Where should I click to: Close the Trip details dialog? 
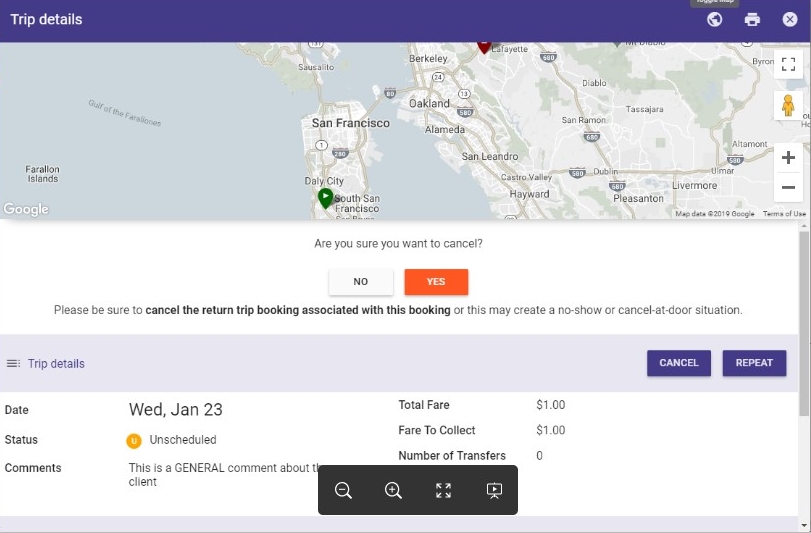[x=790, y=20]
